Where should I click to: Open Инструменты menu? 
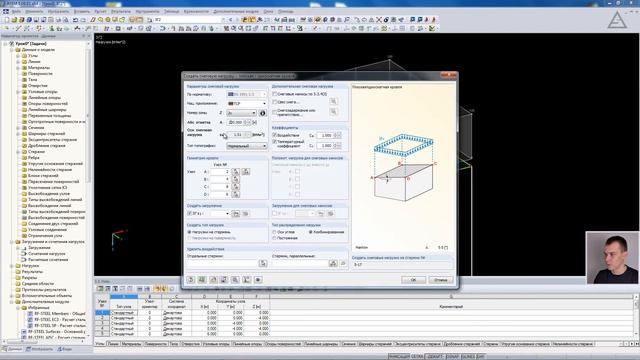tap(147, 11)
